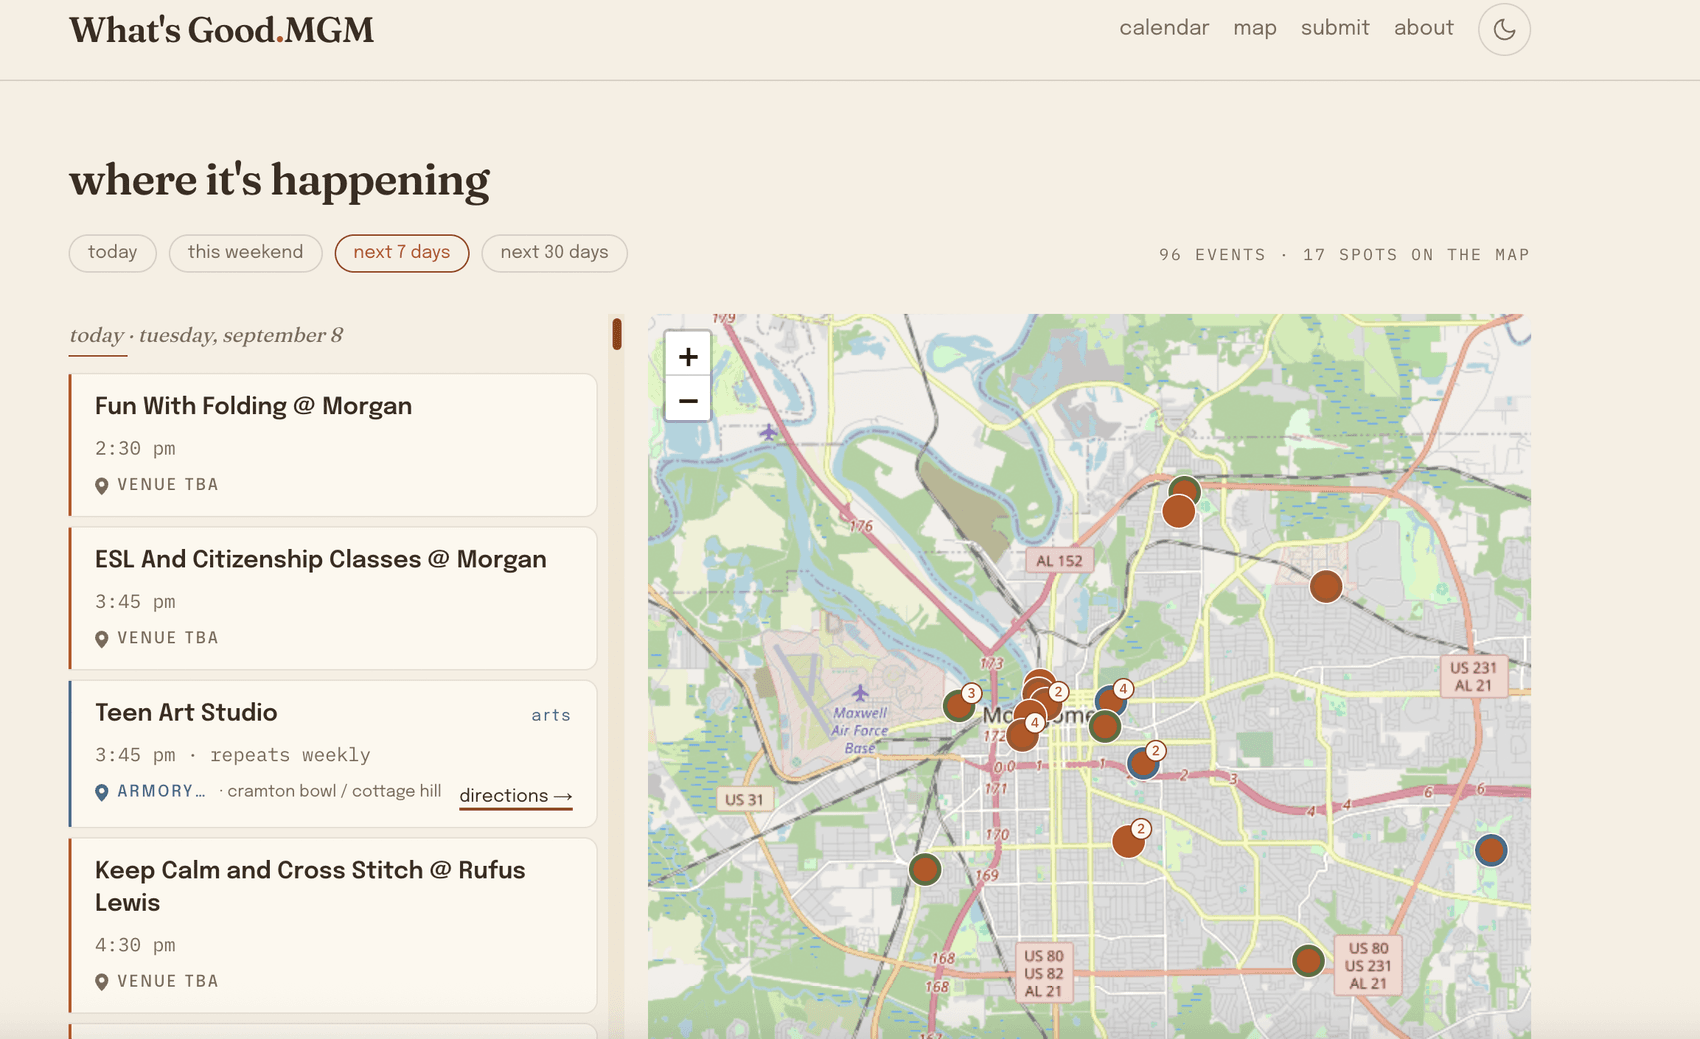
Task: Open the map nav link
Action: 1255,28
